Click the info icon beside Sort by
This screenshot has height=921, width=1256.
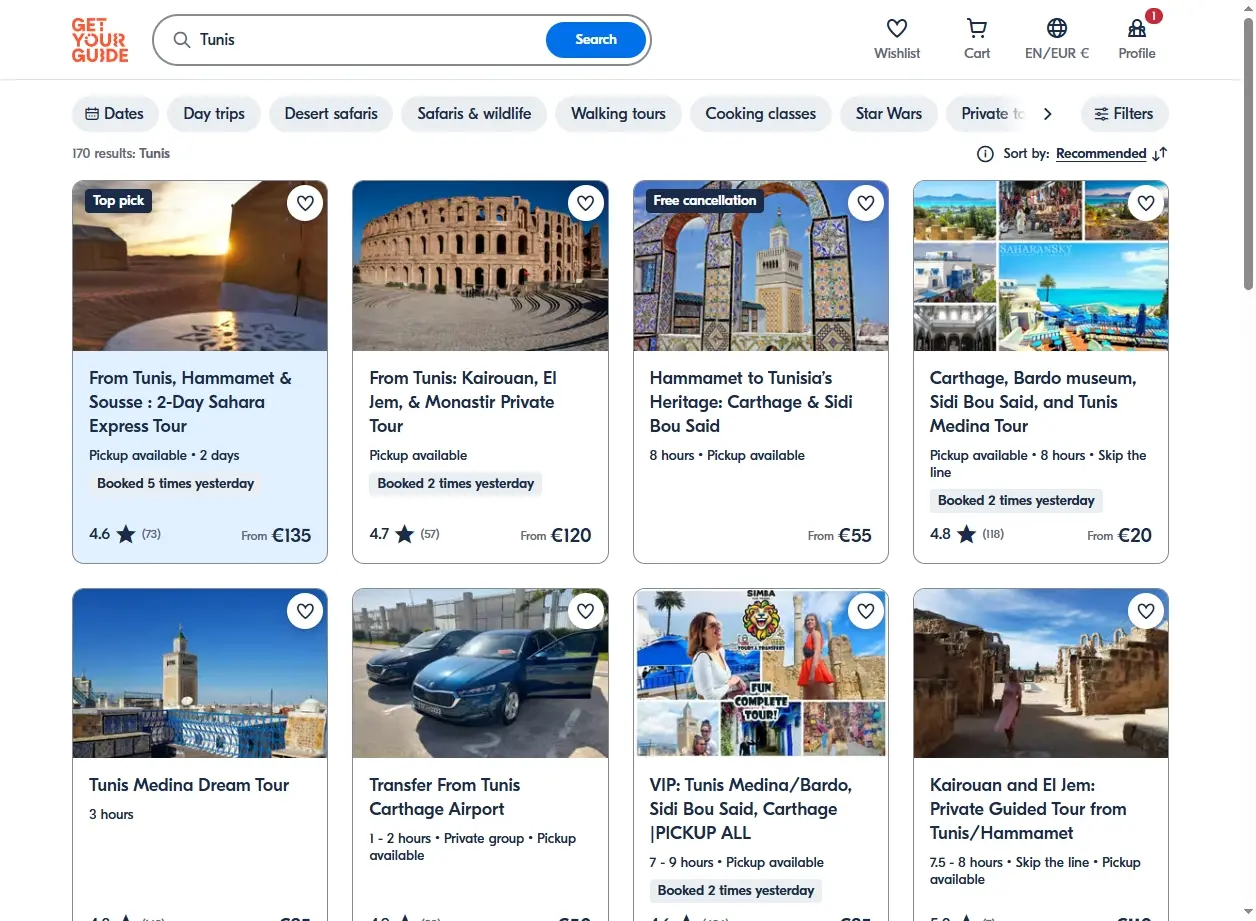pos(985,154)
